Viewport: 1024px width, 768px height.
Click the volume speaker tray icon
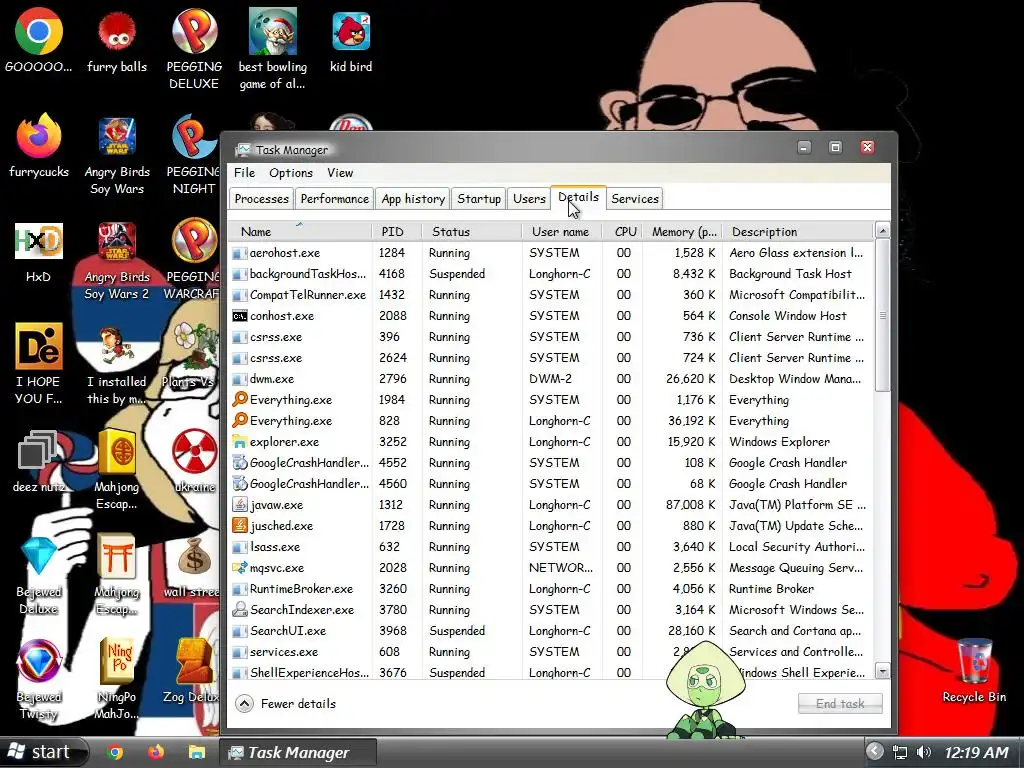(923, 752)
